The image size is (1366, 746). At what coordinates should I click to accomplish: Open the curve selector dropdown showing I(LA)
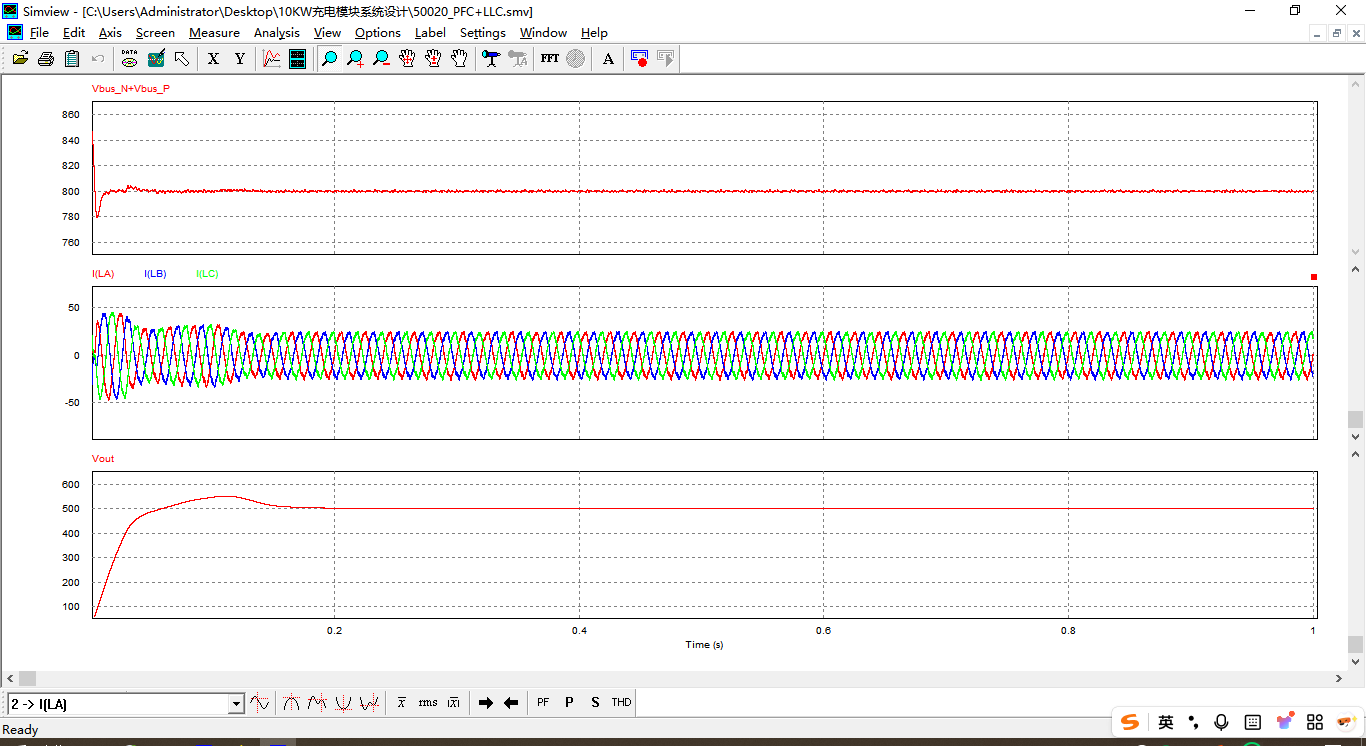[x=236, y=704]
